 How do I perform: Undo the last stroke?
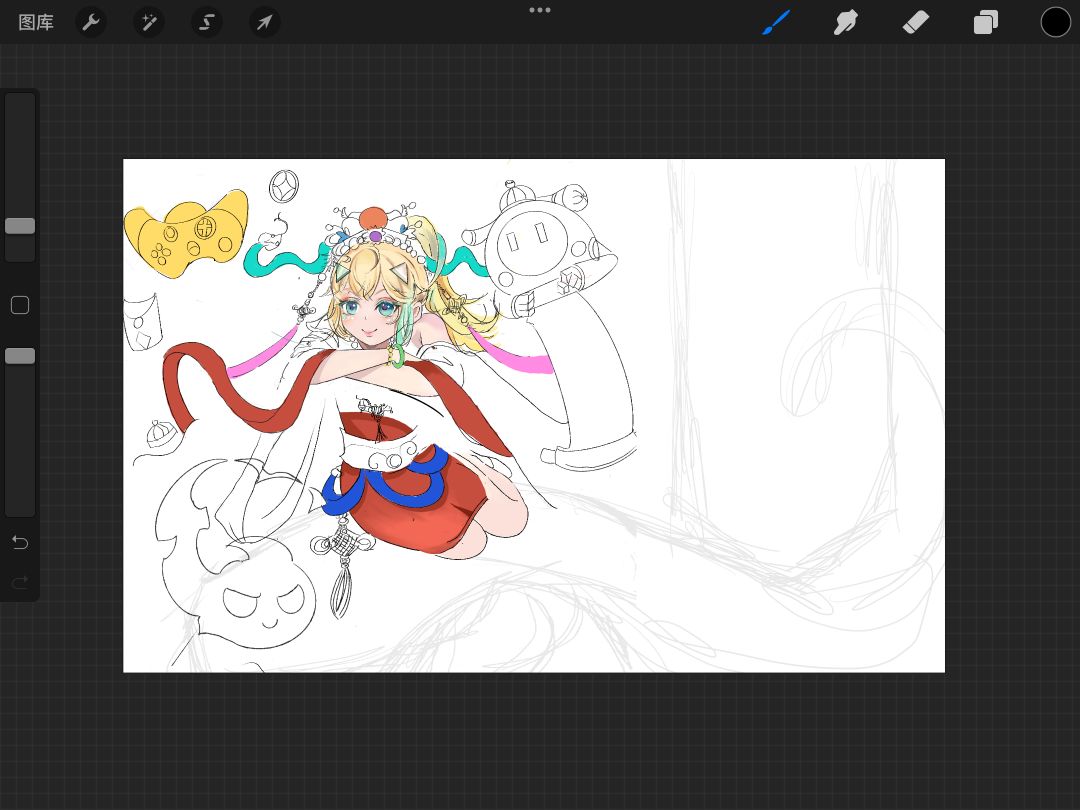pyautogui.click(x=20, y=542)
